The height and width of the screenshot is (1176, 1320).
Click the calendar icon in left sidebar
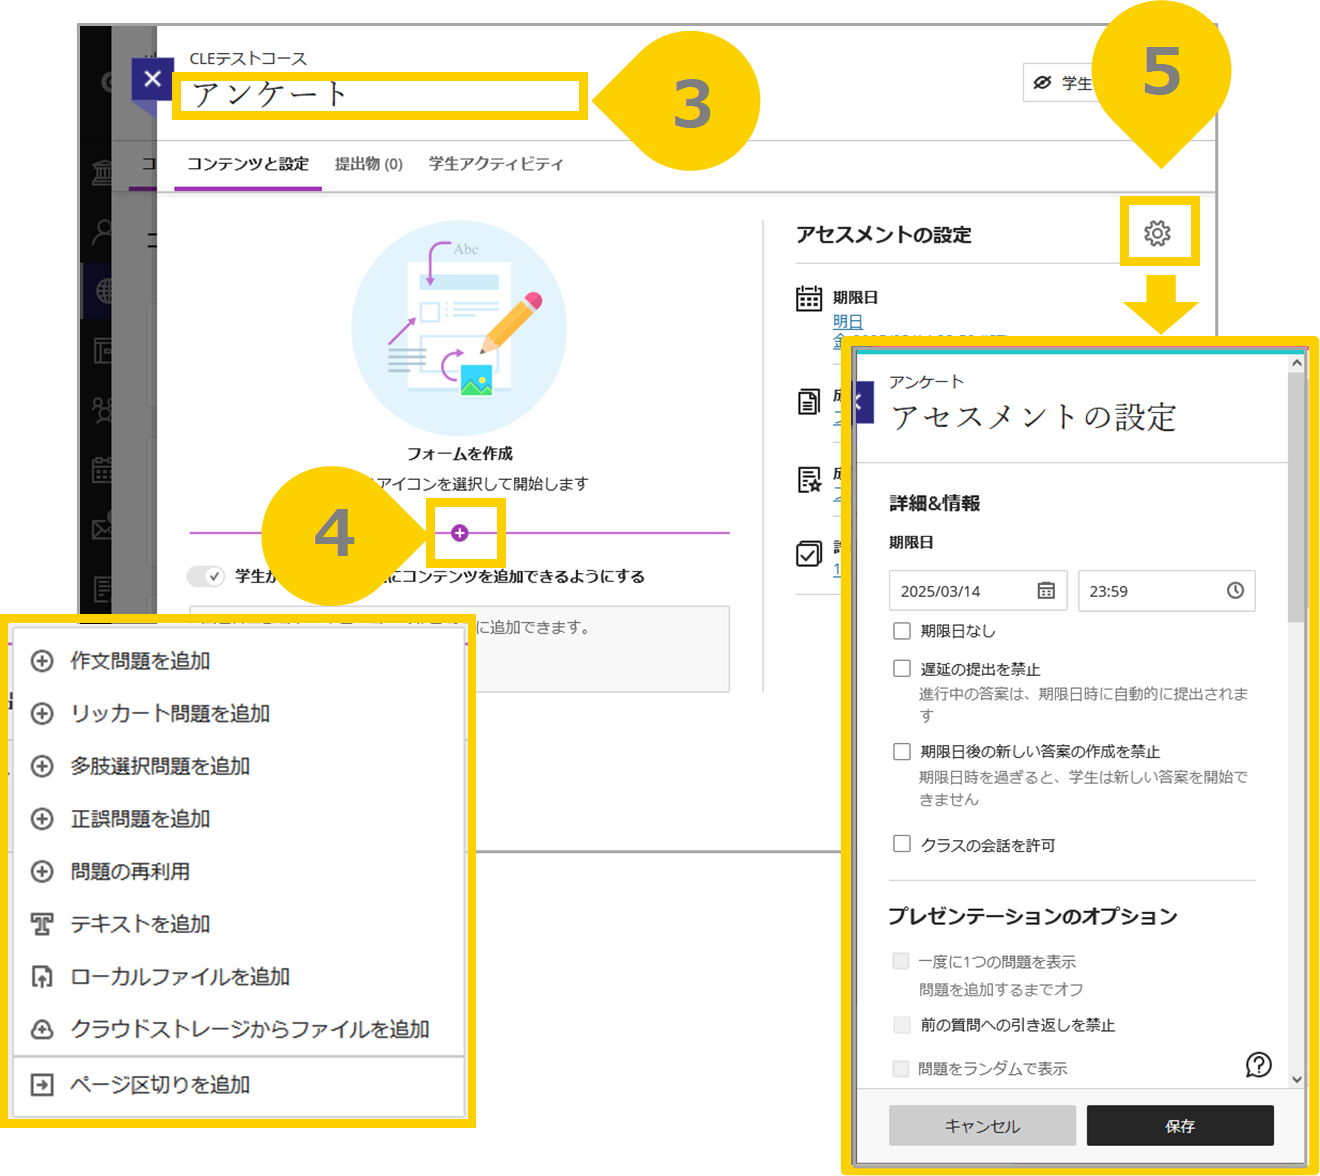pyautogui.click(x=101, y=469)
